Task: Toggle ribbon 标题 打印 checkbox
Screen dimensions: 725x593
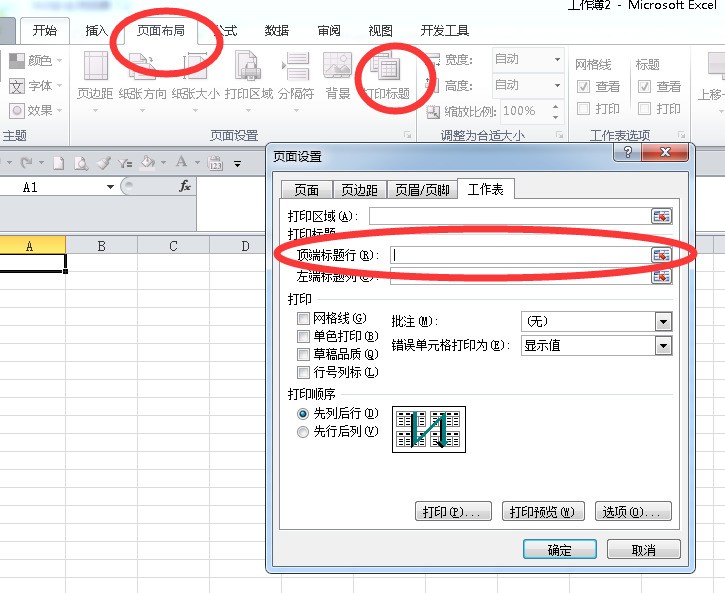Action: pos(644,109)
